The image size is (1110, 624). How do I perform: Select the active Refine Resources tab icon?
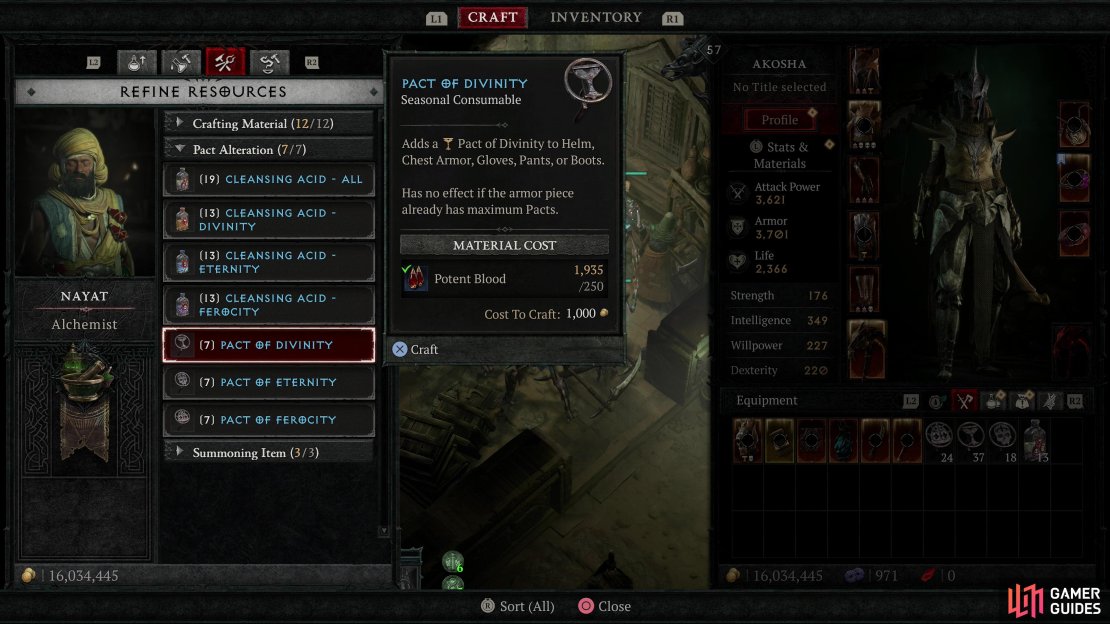point(225,63)
